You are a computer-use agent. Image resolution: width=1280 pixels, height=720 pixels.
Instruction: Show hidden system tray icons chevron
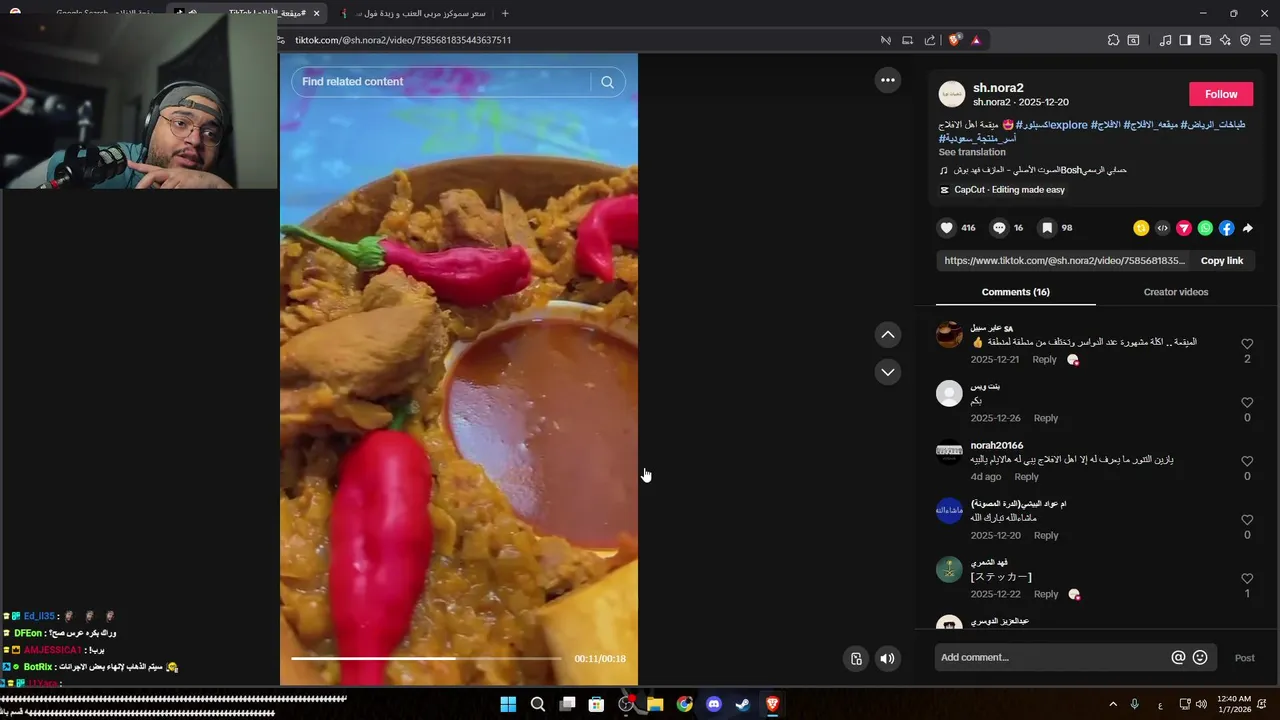pos(1113,704)
